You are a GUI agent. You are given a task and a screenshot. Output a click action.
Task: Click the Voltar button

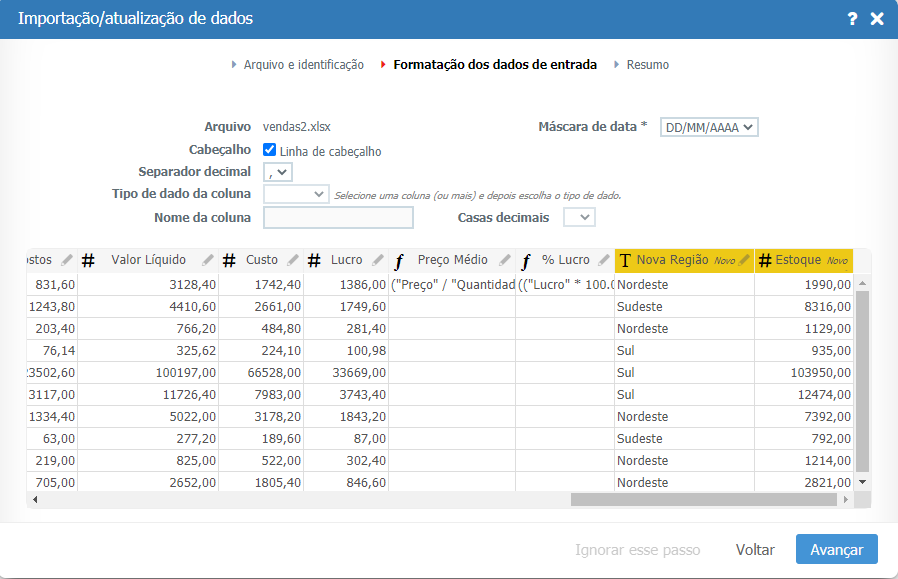click(x=755, y=550)
